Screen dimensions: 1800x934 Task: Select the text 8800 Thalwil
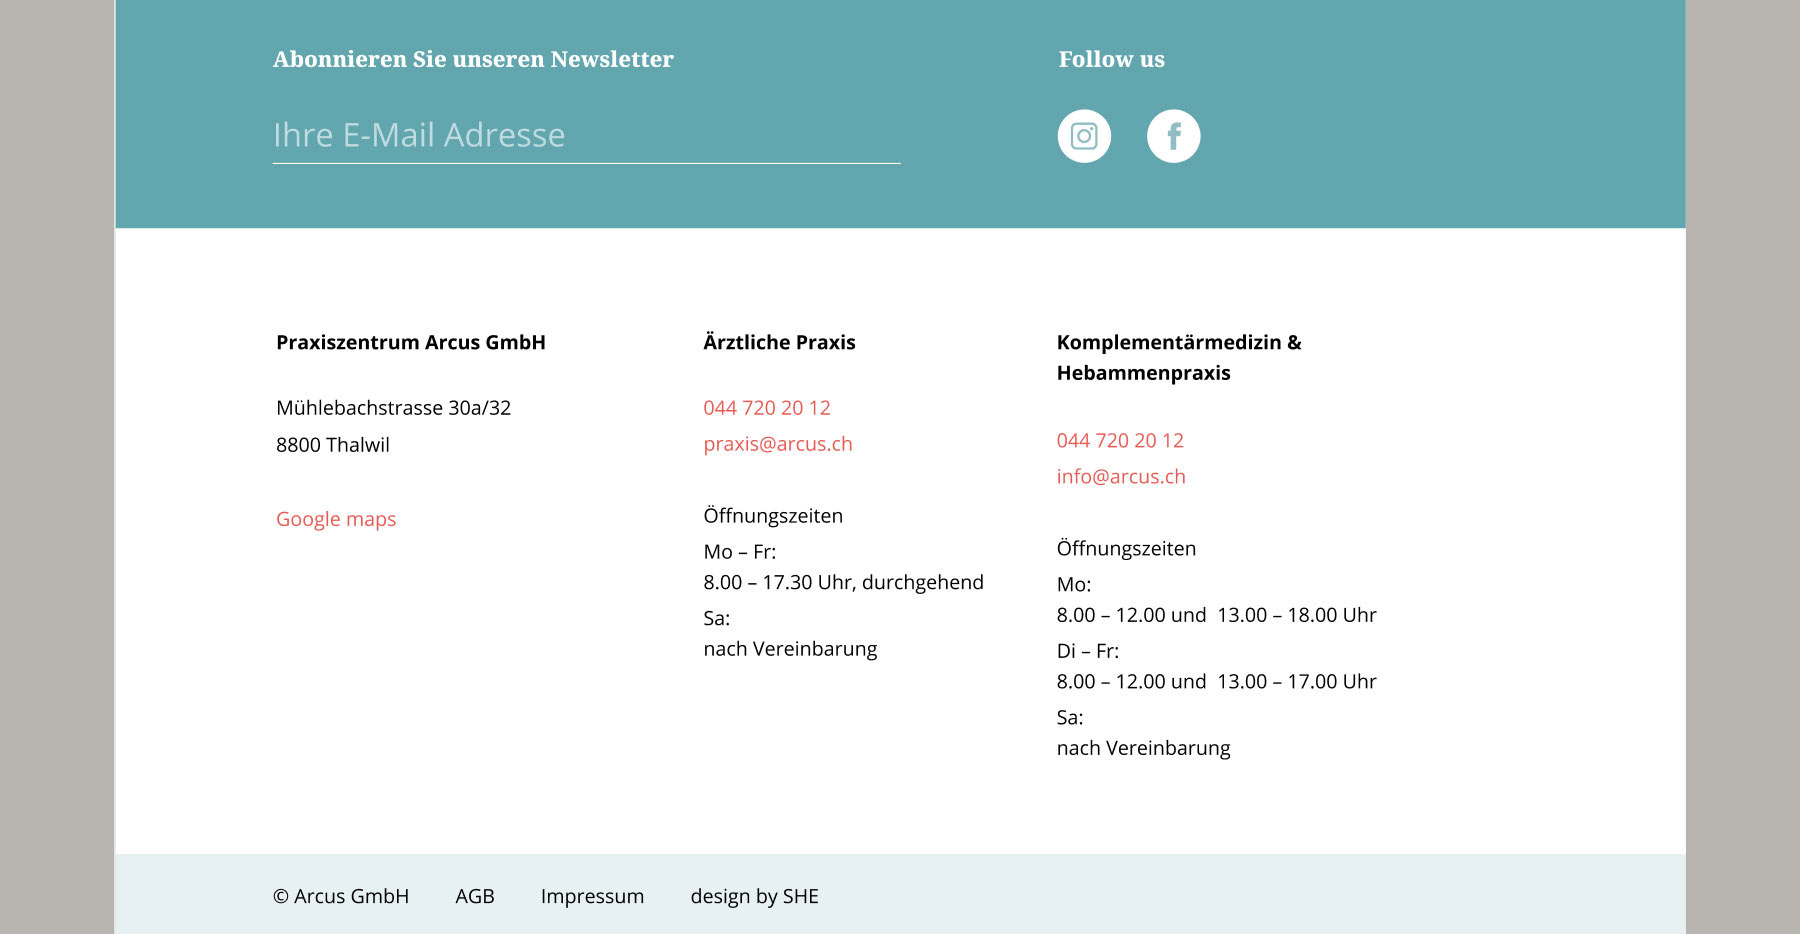pos(333,445)
